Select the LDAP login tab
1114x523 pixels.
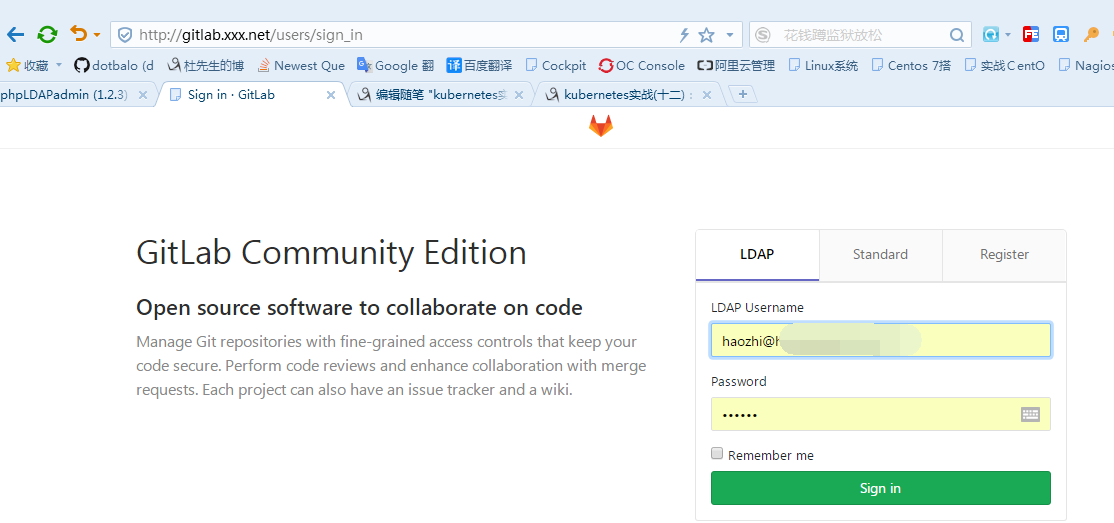[757, 254]
